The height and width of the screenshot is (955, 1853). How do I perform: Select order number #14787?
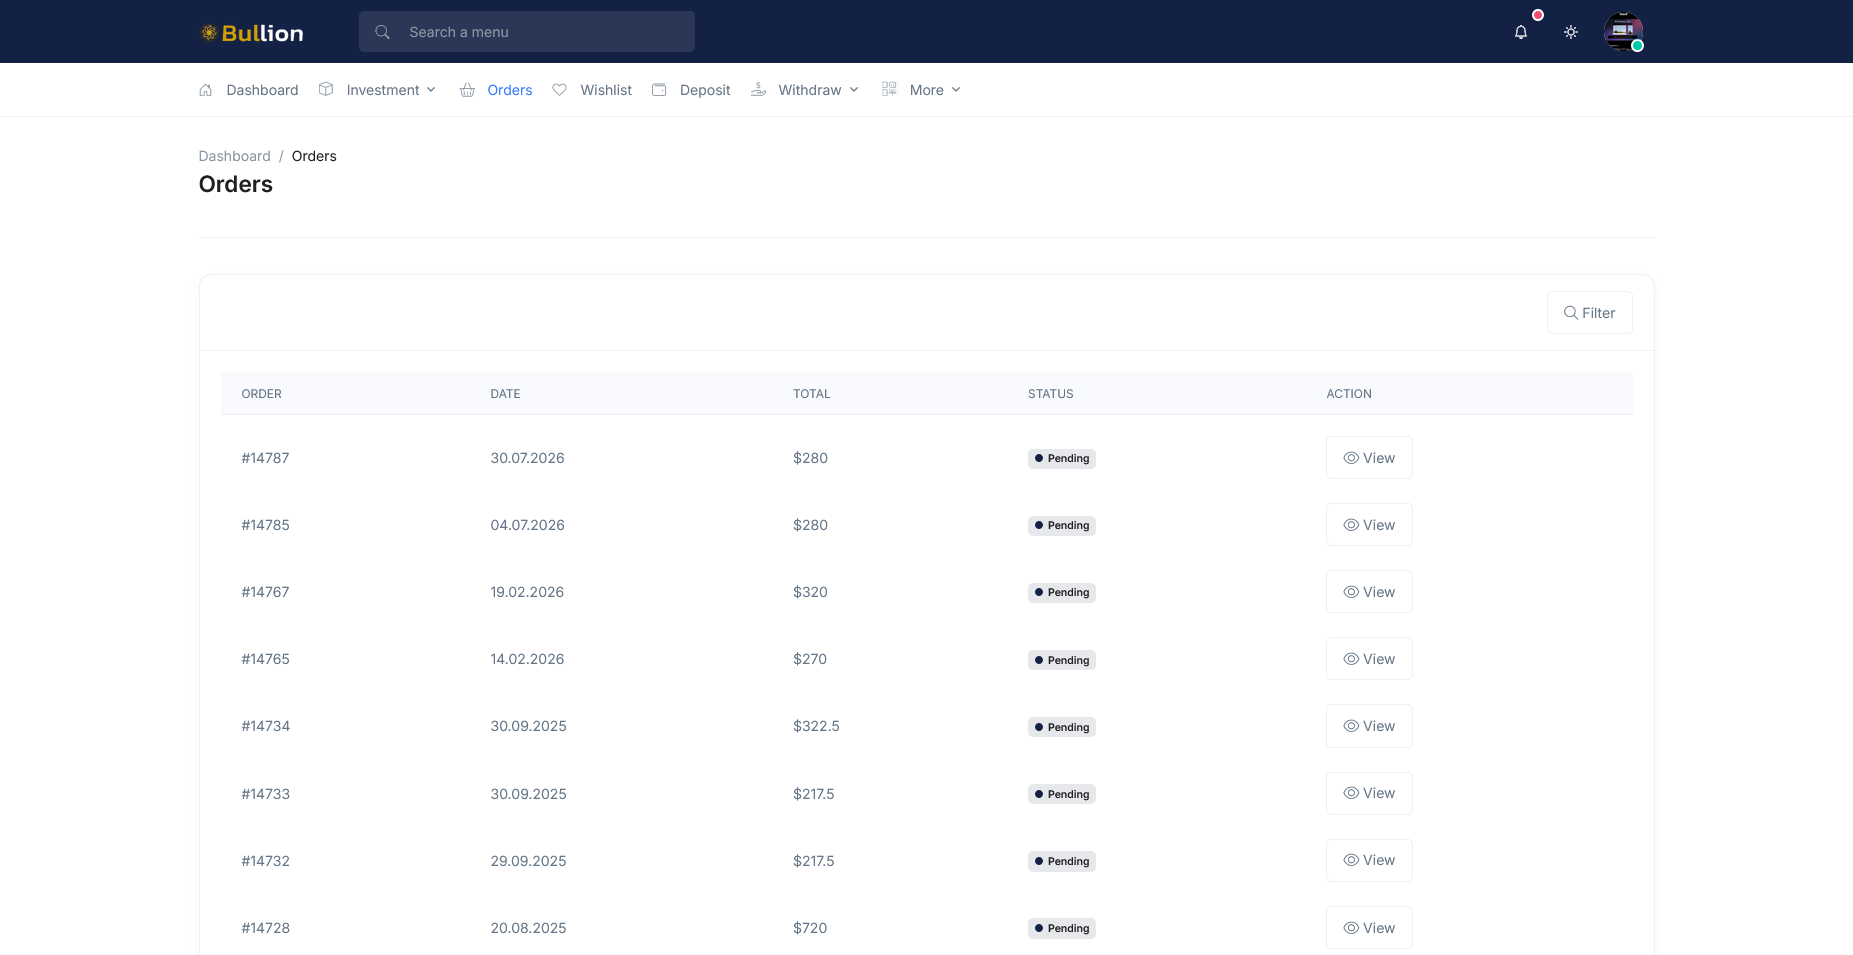[265, 458]
